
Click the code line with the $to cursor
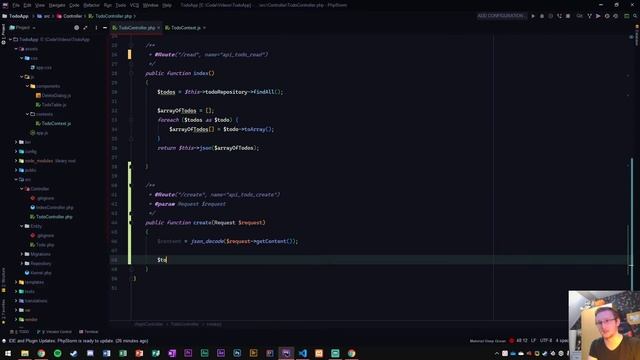point(369,260)
